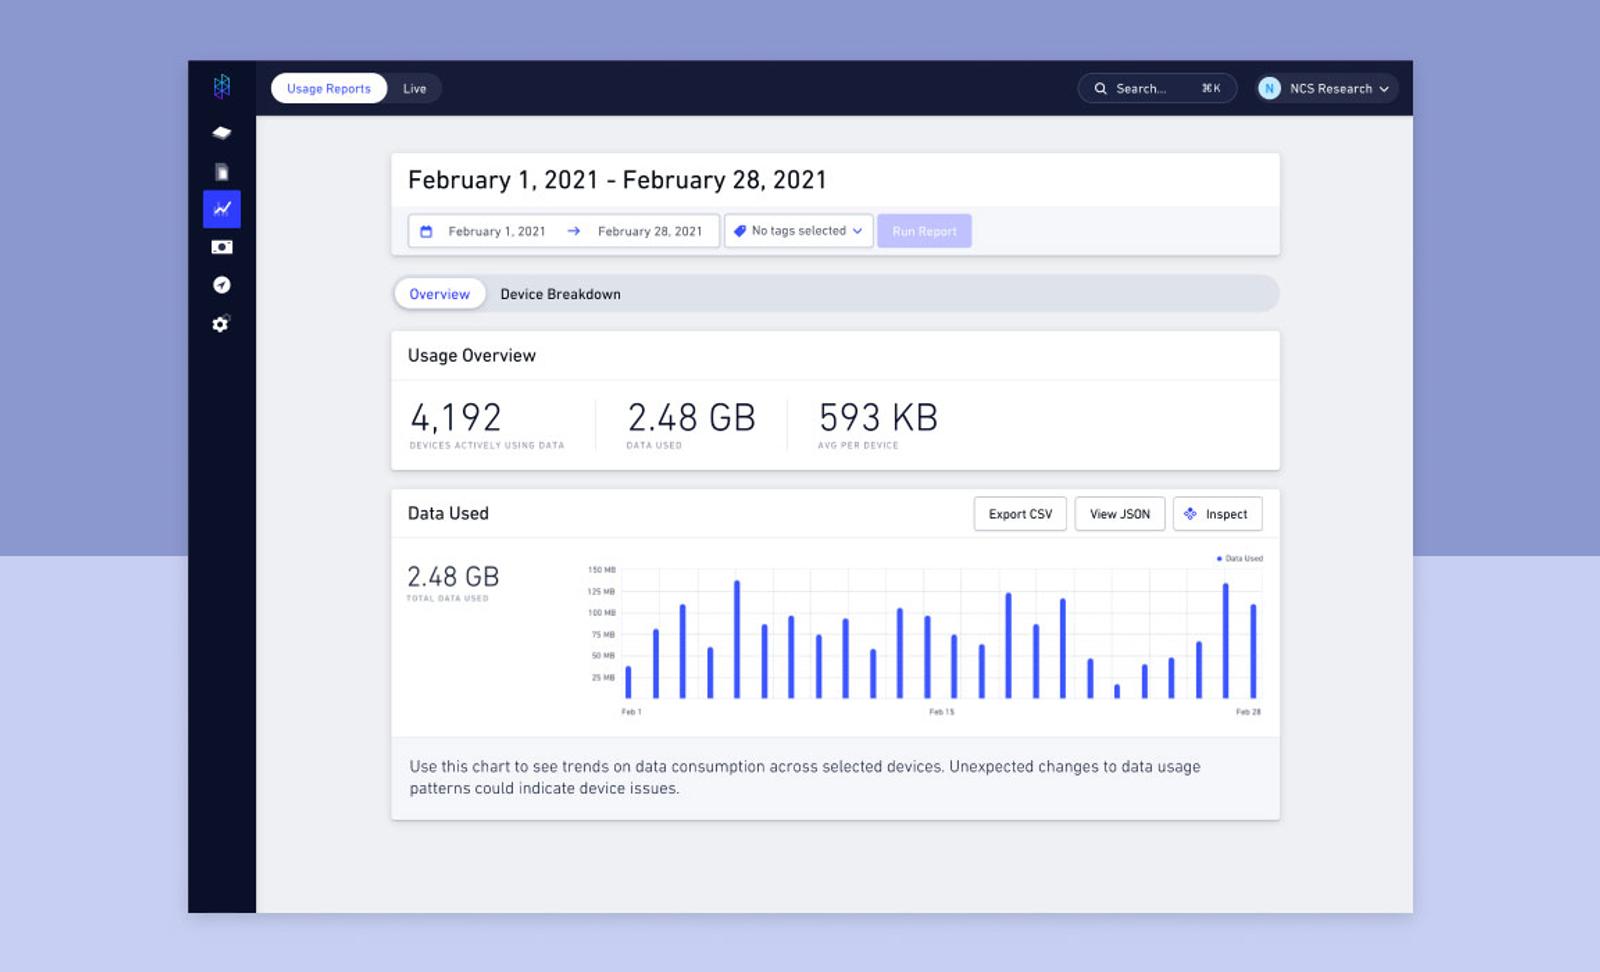Viewport: 1600px width, 972px height.
Task: Select the Overview tab
Action: (439, 294)
